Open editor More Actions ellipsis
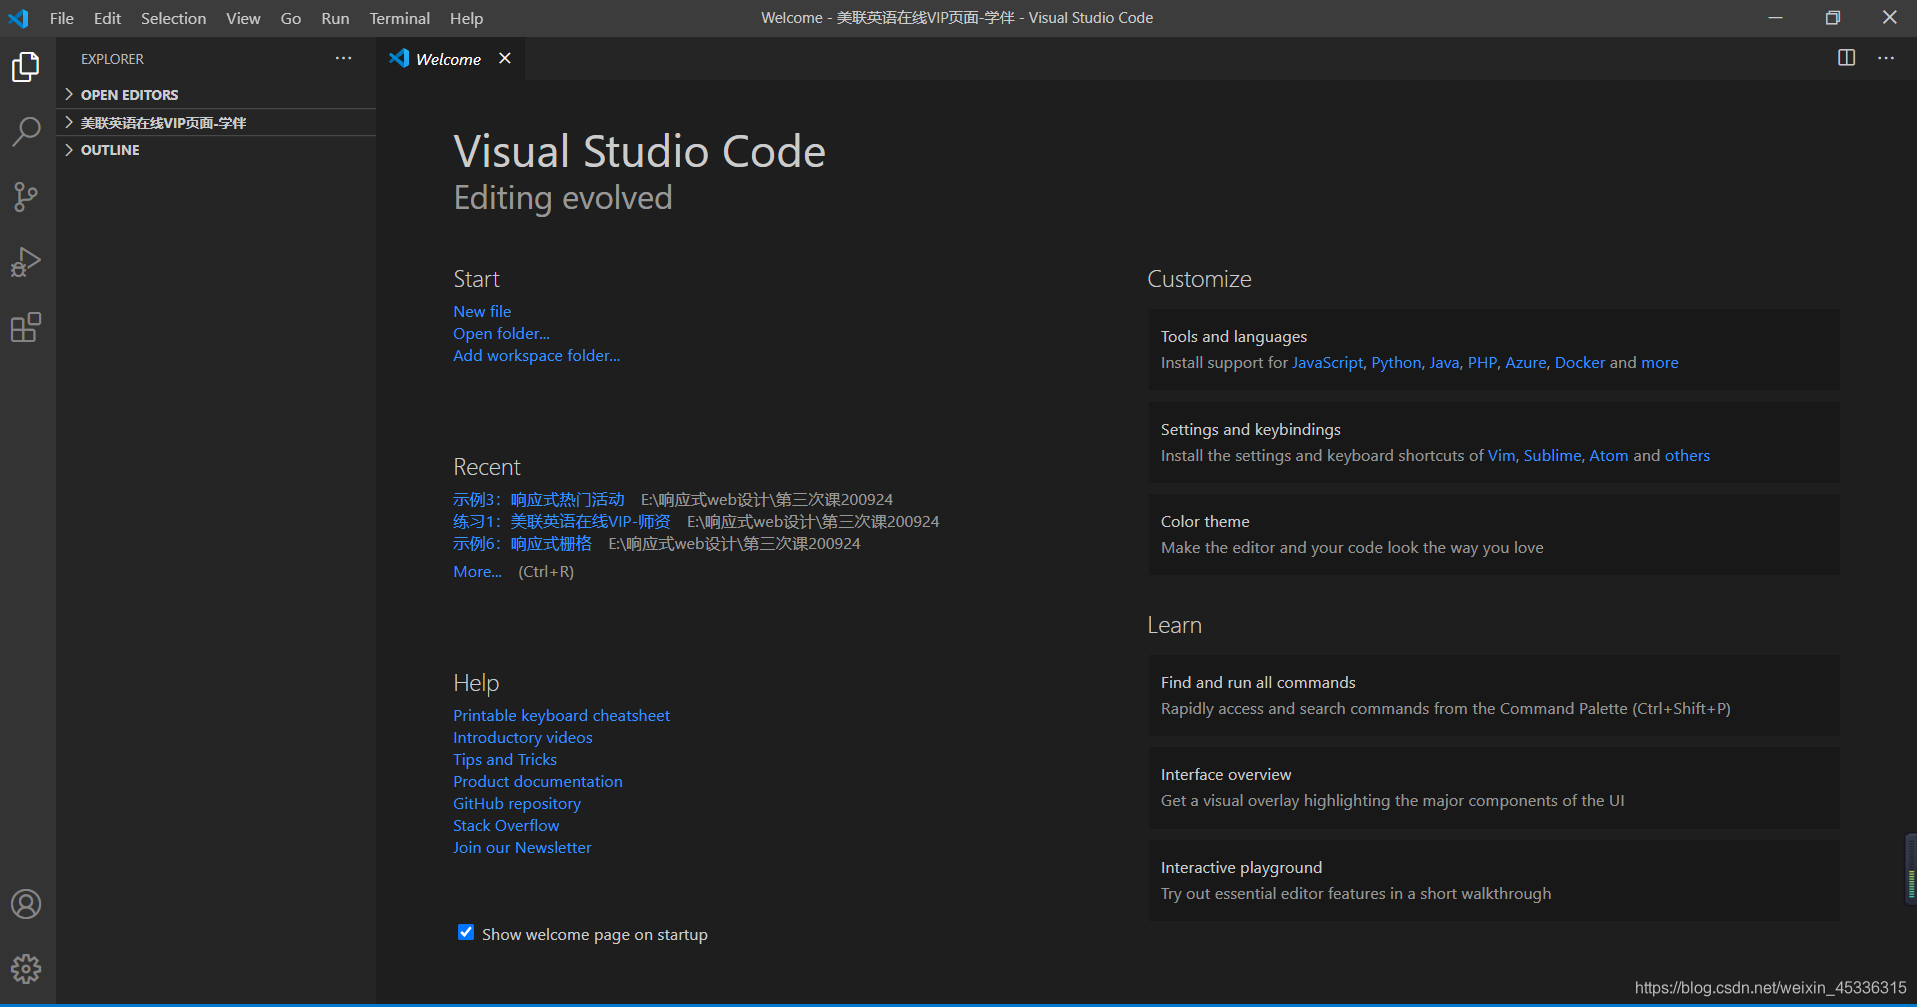The width and height of the screenshot is (1917, 1007). (1886, 58)
